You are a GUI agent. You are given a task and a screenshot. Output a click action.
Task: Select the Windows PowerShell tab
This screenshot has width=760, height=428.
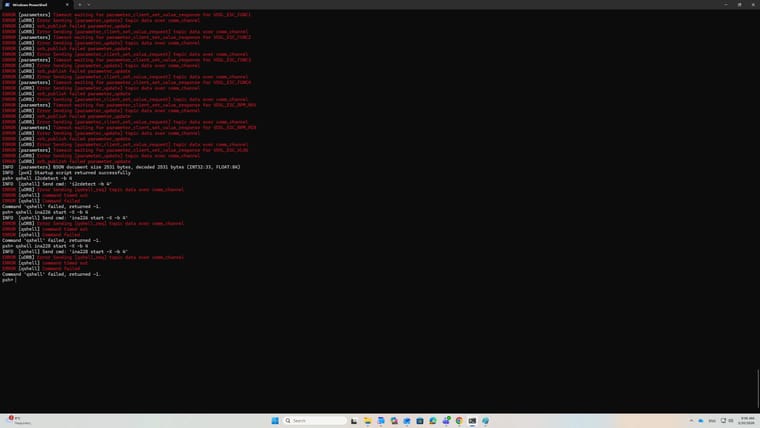[x=30, y=4]
